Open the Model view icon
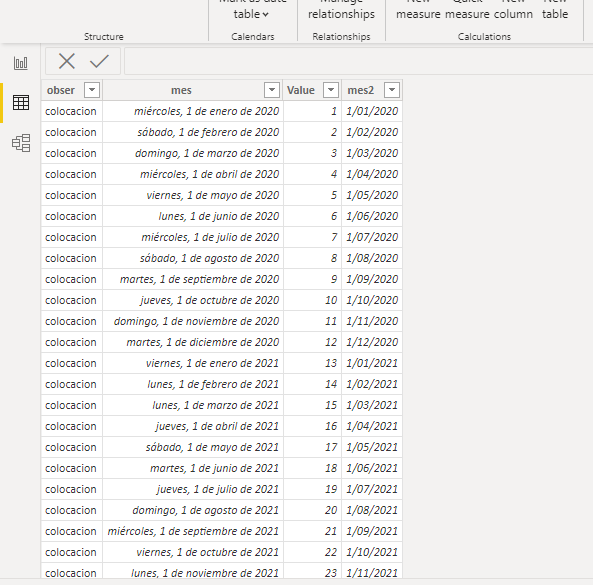 [x=21, y=143]
